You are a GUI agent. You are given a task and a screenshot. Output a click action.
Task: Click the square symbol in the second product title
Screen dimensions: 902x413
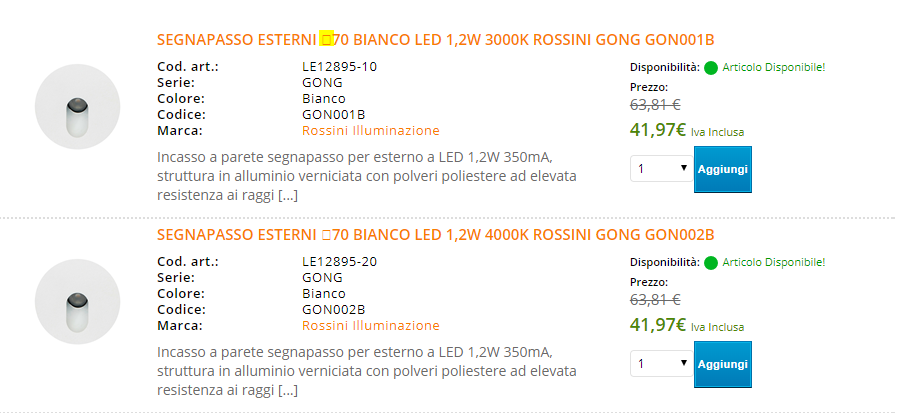pos(327,235)
